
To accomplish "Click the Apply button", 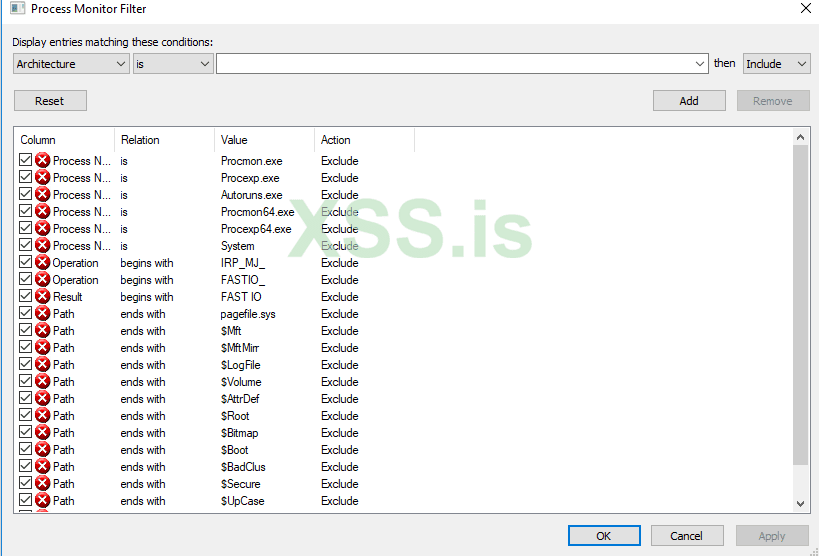I will [772, 536].
